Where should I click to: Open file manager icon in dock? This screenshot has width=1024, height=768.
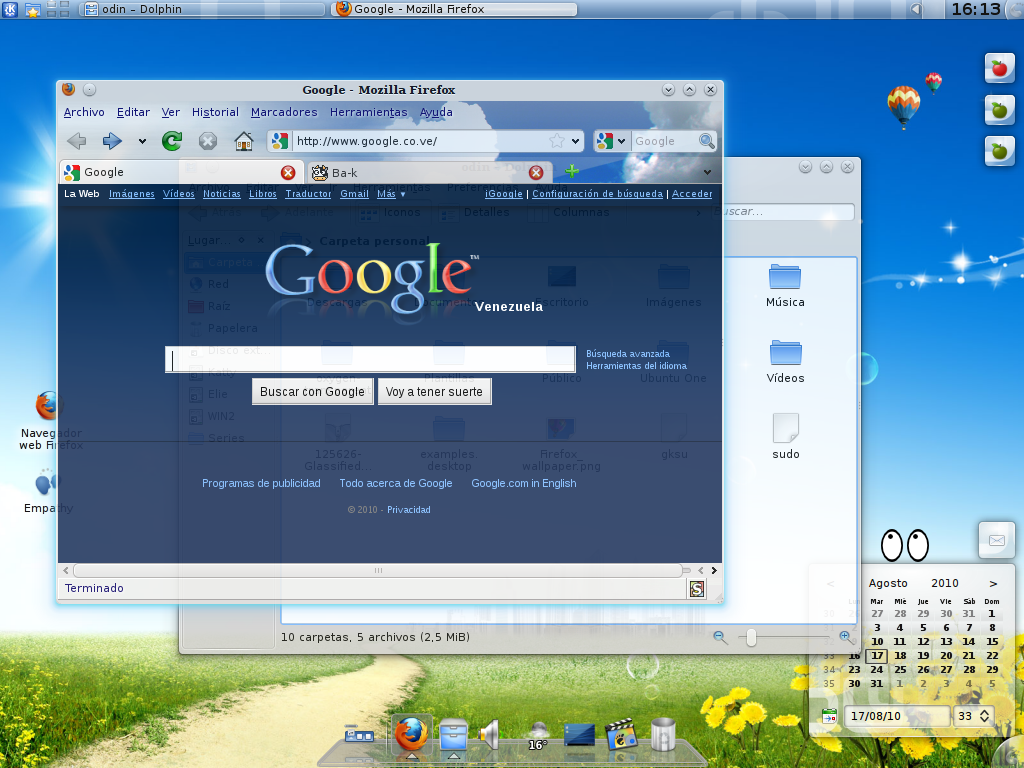pyautogui.click(x=453, y=734)
